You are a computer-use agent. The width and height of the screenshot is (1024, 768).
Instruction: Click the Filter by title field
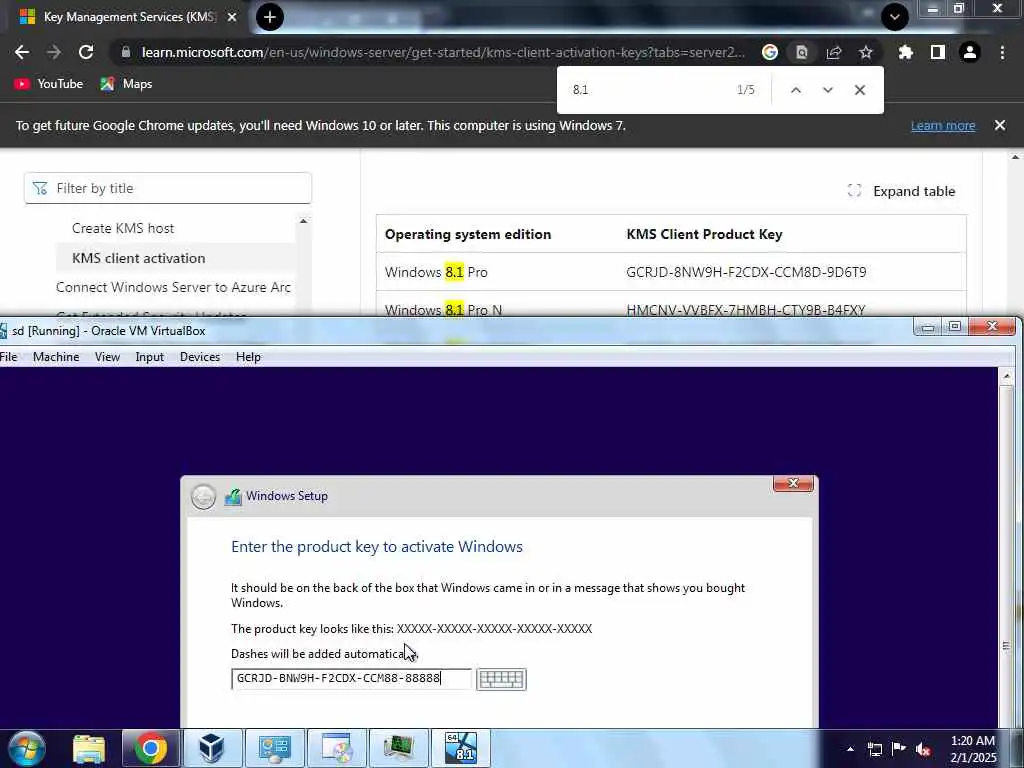pyautogui.click(x=168, y=188)
